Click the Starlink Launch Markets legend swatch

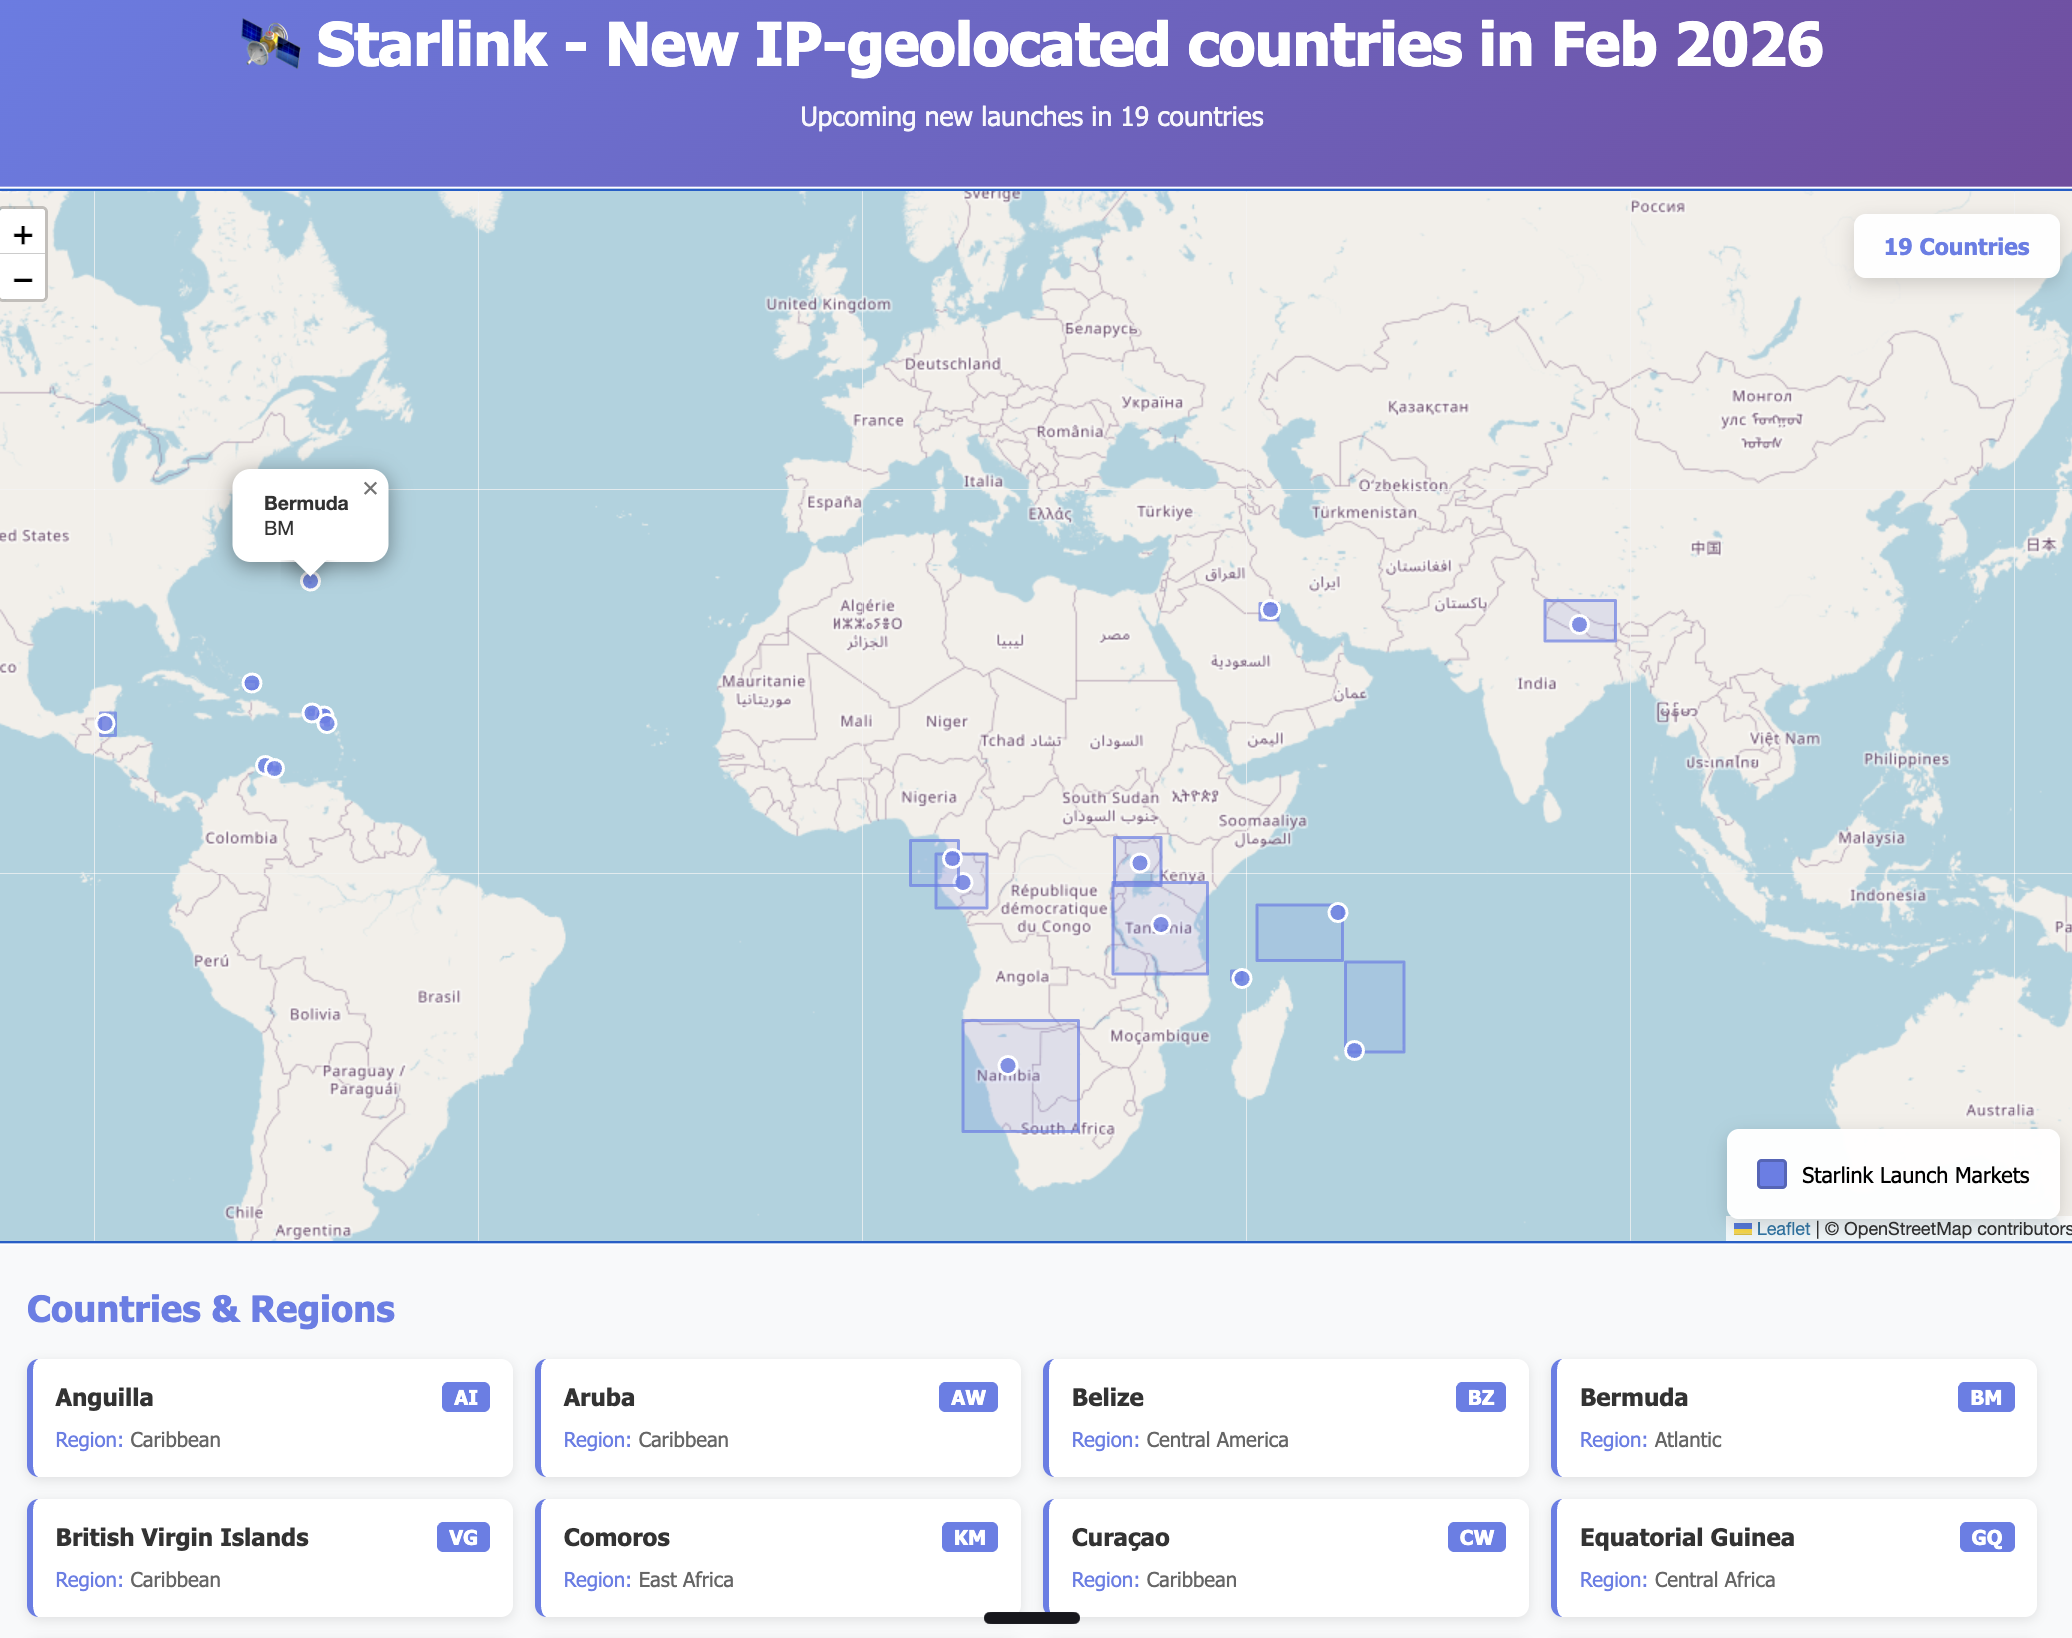[1772, 1174]
